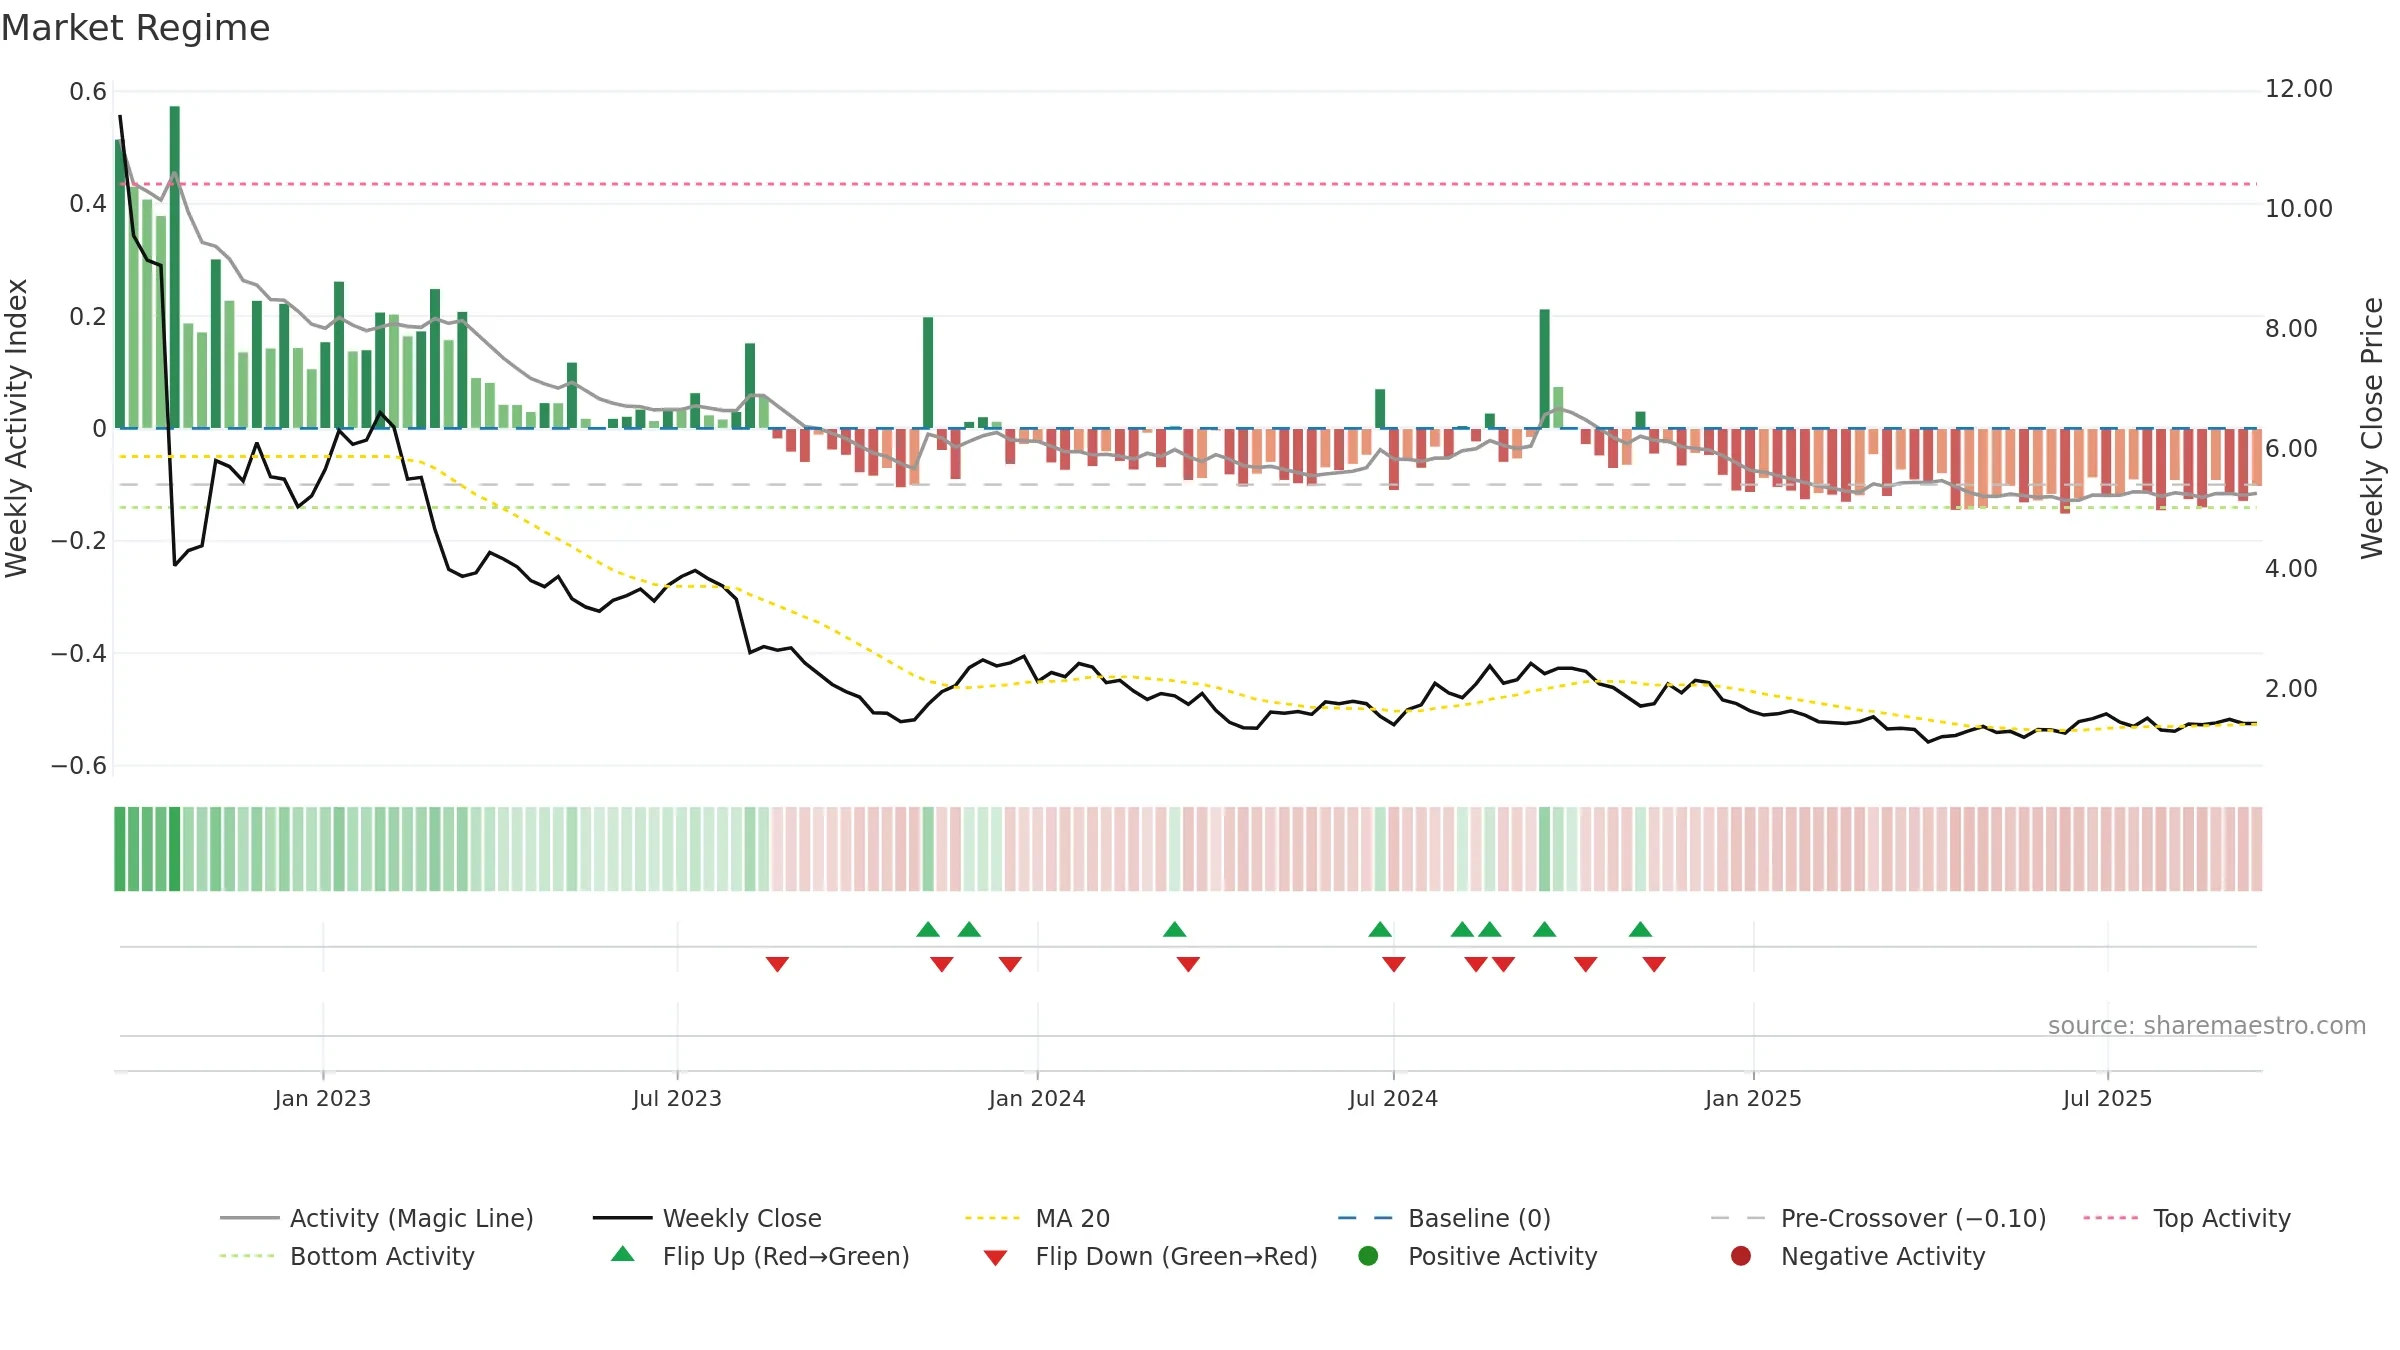Click the 2.00 right axis tick label
The height and width of the screenshot is (1350, 2400).
2291,689
